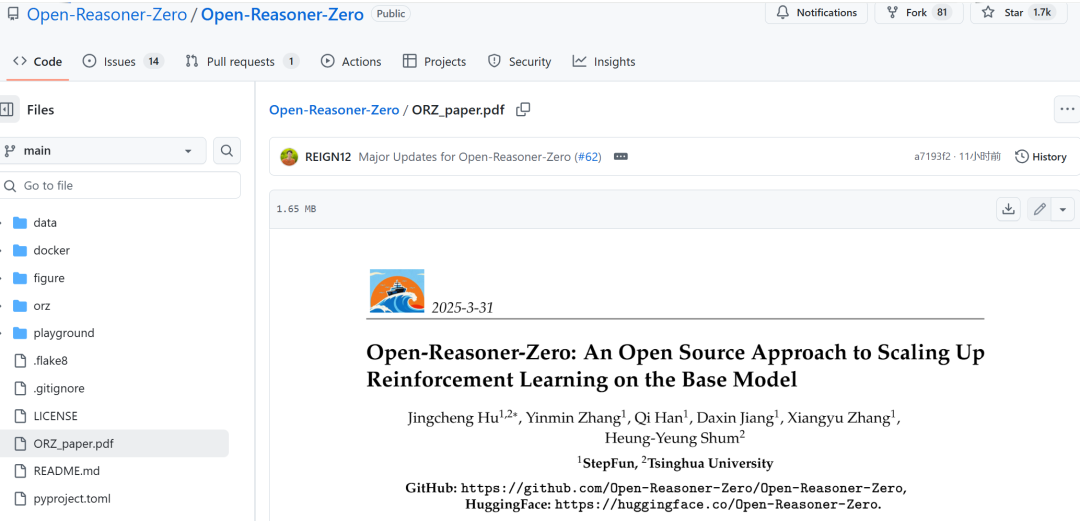This screenshot has width=1080, height=521.
Task: Collapse the Files side panel icon
Action: point(7,110)
